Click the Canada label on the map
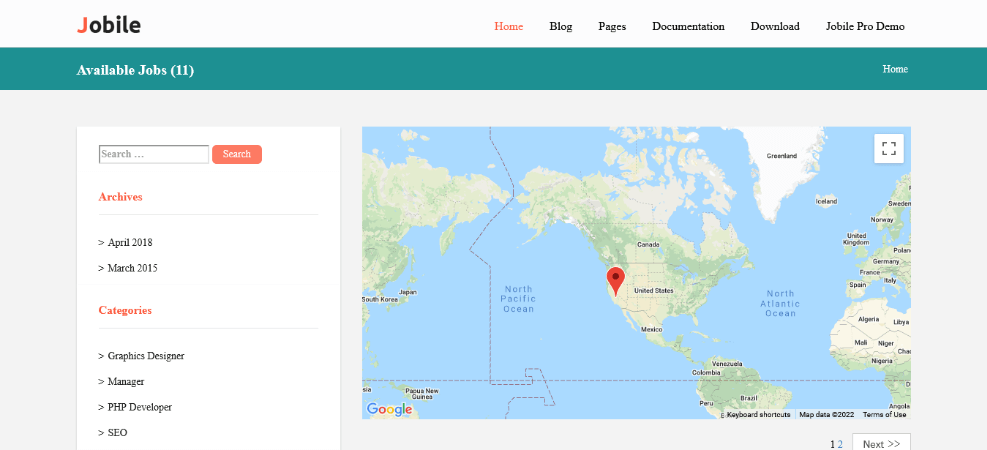The image size is (987, 450). coord(648,244)
